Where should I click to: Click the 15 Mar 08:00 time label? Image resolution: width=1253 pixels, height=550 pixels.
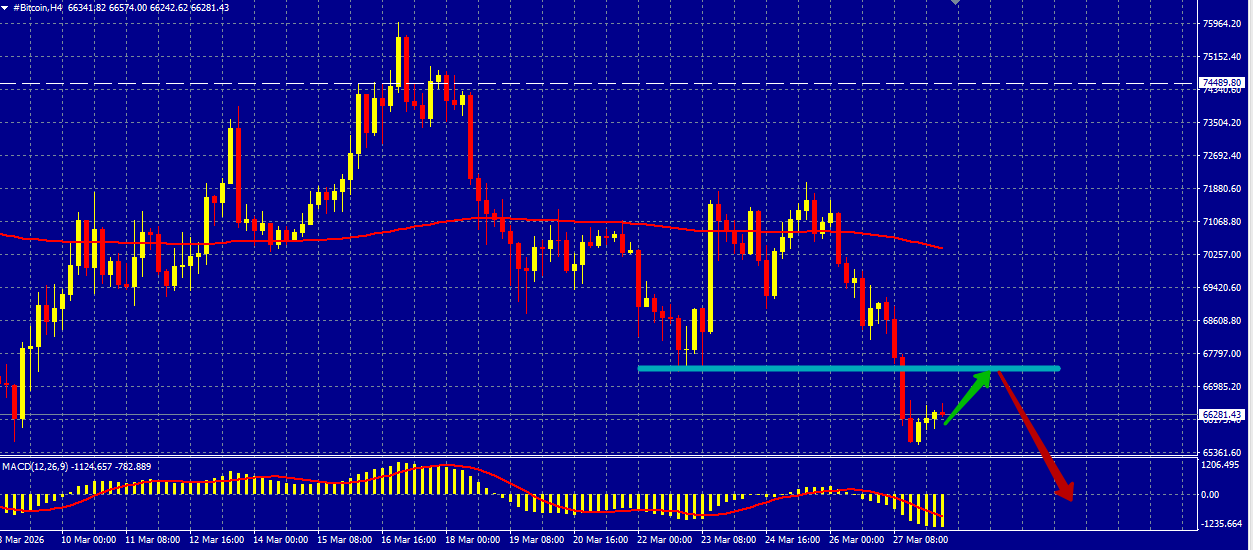point(344,539)
